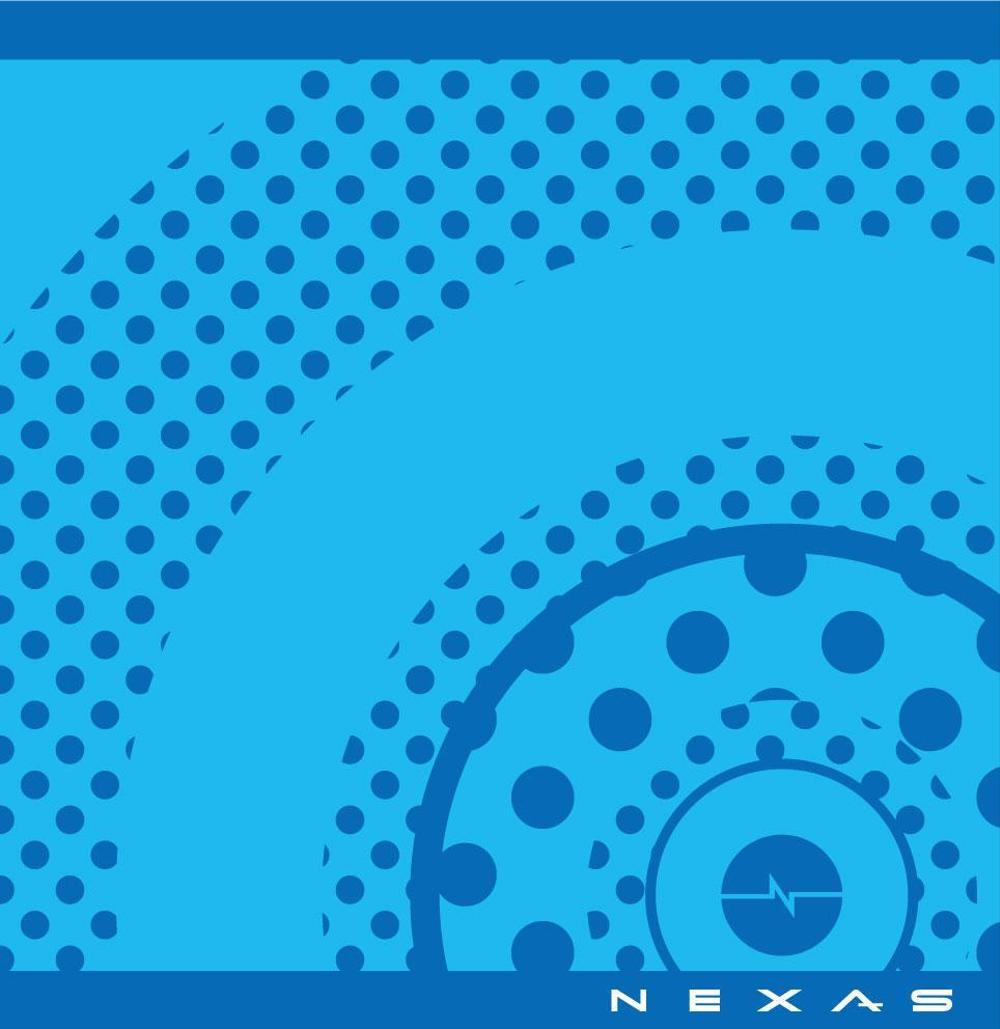
Task: Click the NEXAS wordmark logo
Action: click(781, 1000)
